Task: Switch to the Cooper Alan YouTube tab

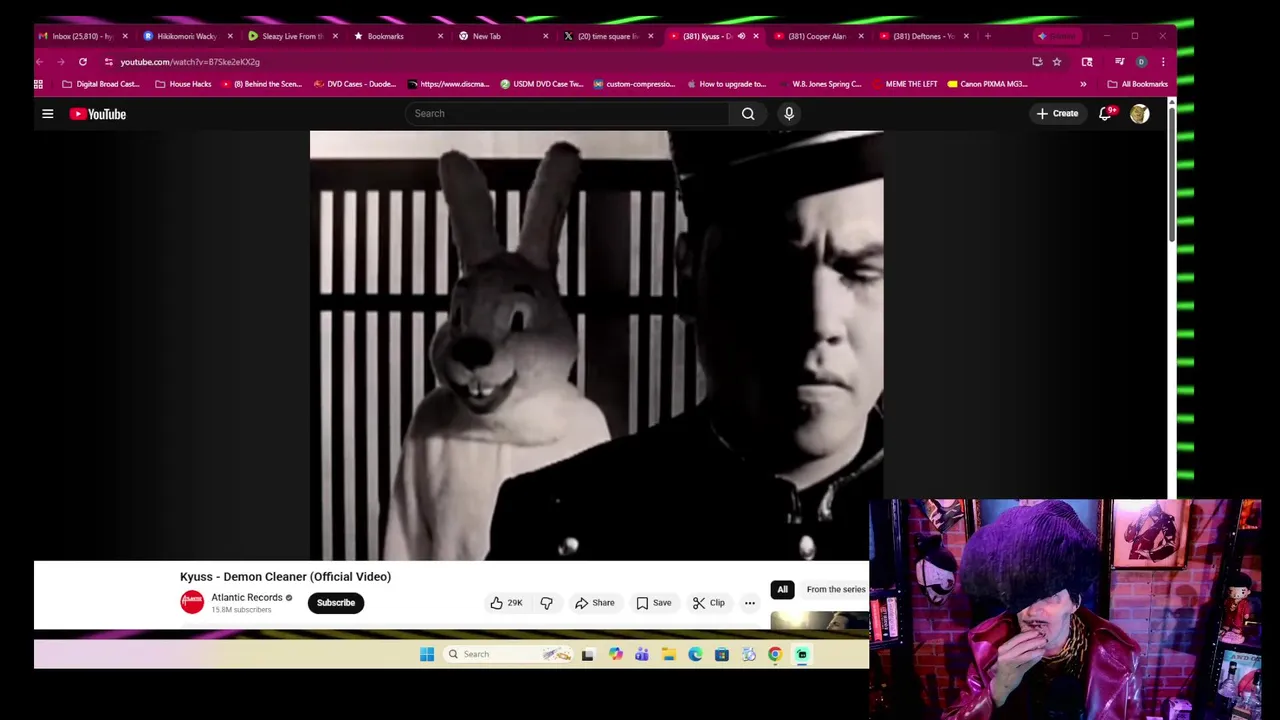Action: point(819,36)
